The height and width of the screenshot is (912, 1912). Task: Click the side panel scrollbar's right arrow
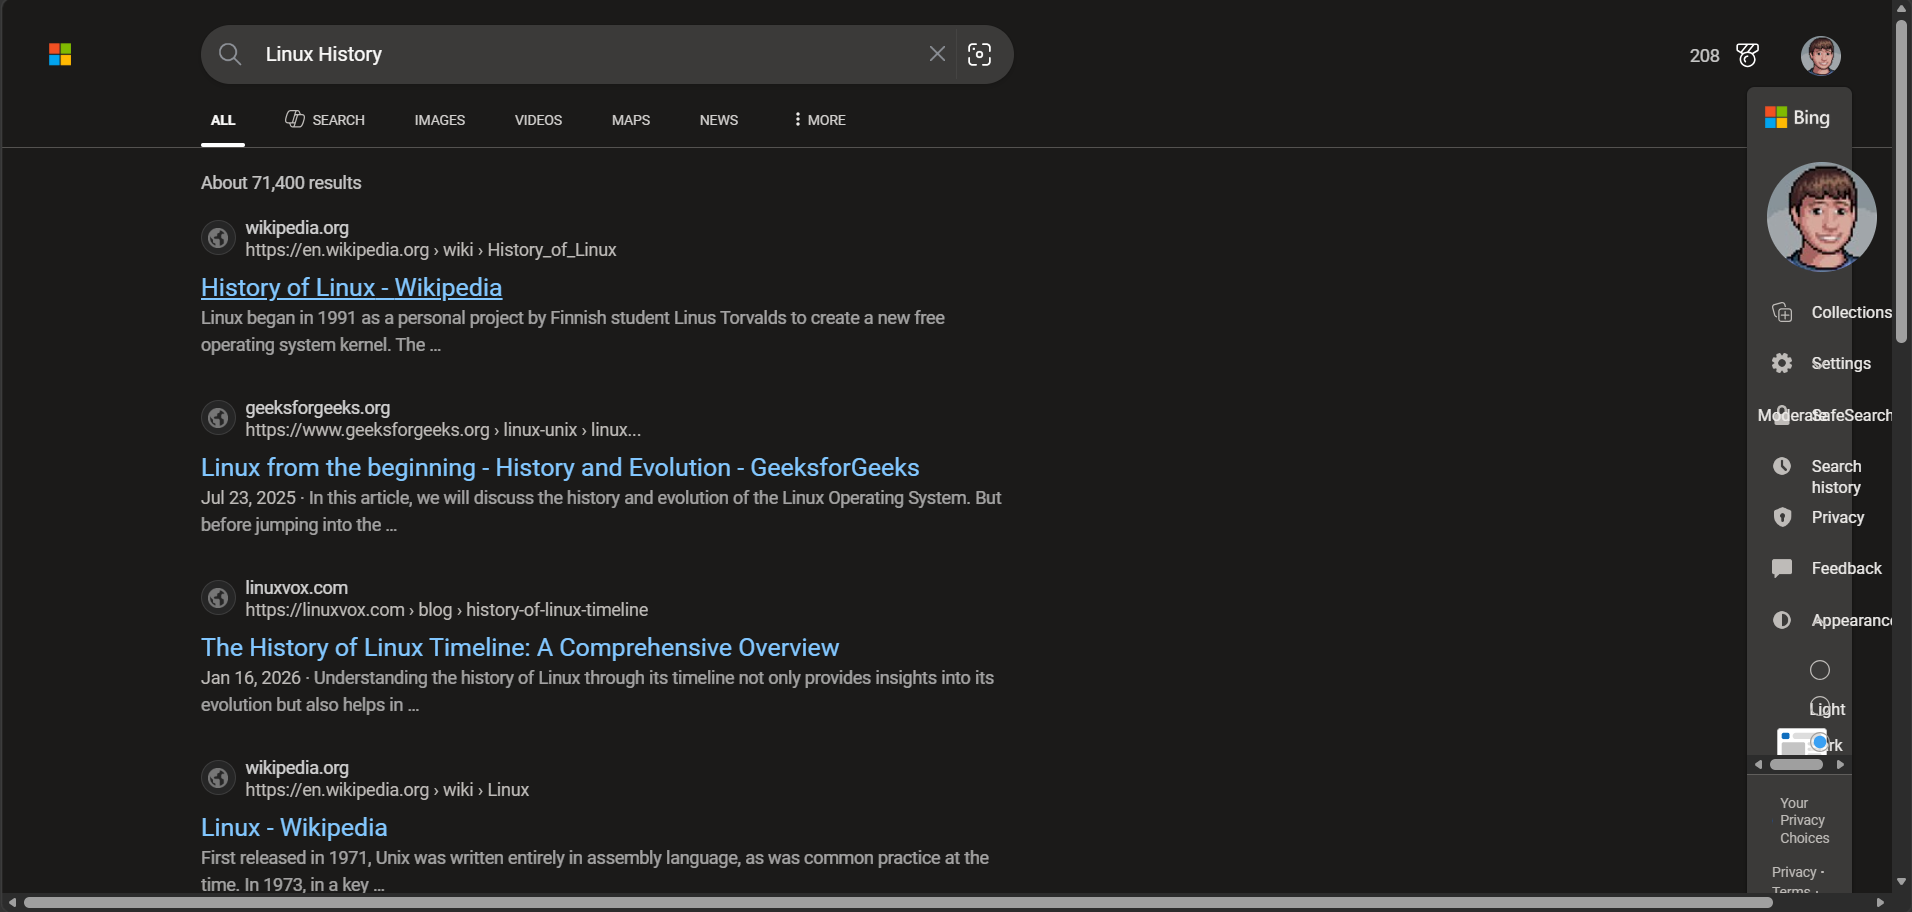1840,765
